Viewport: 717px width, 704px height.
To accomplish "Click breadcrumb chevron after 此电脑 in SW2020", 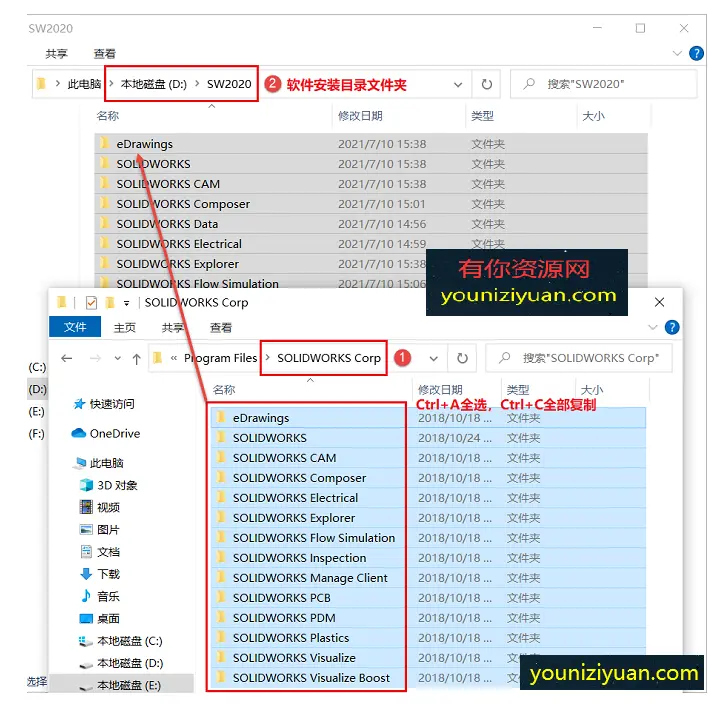I will [111, 84].
